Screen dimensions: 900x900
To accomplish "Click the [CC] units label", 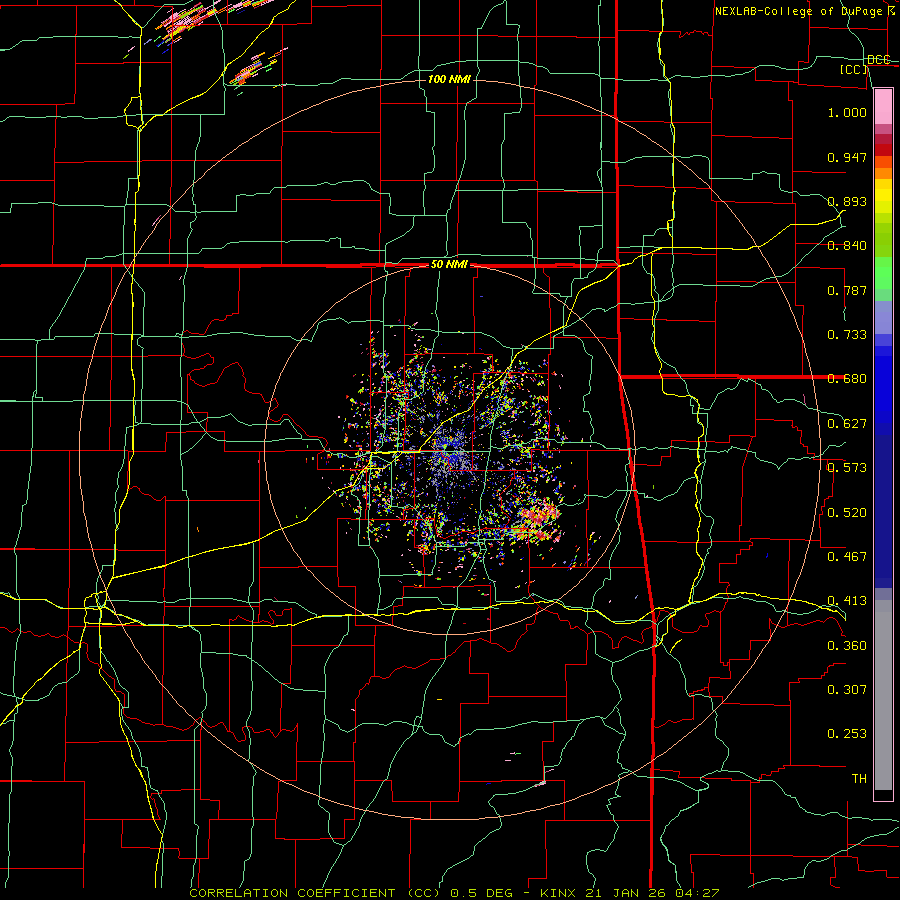I will click(x=854, y=69).
